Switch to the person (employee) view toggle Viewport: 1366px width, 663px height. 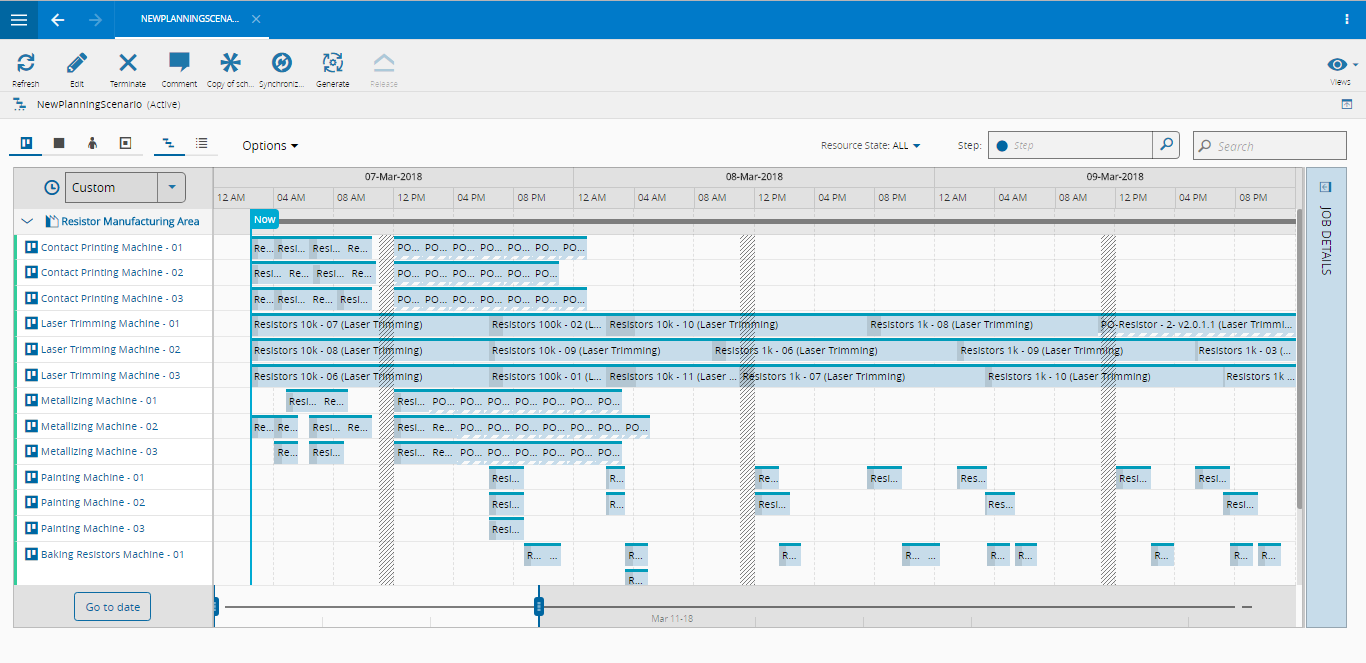(x=92, y=144)
